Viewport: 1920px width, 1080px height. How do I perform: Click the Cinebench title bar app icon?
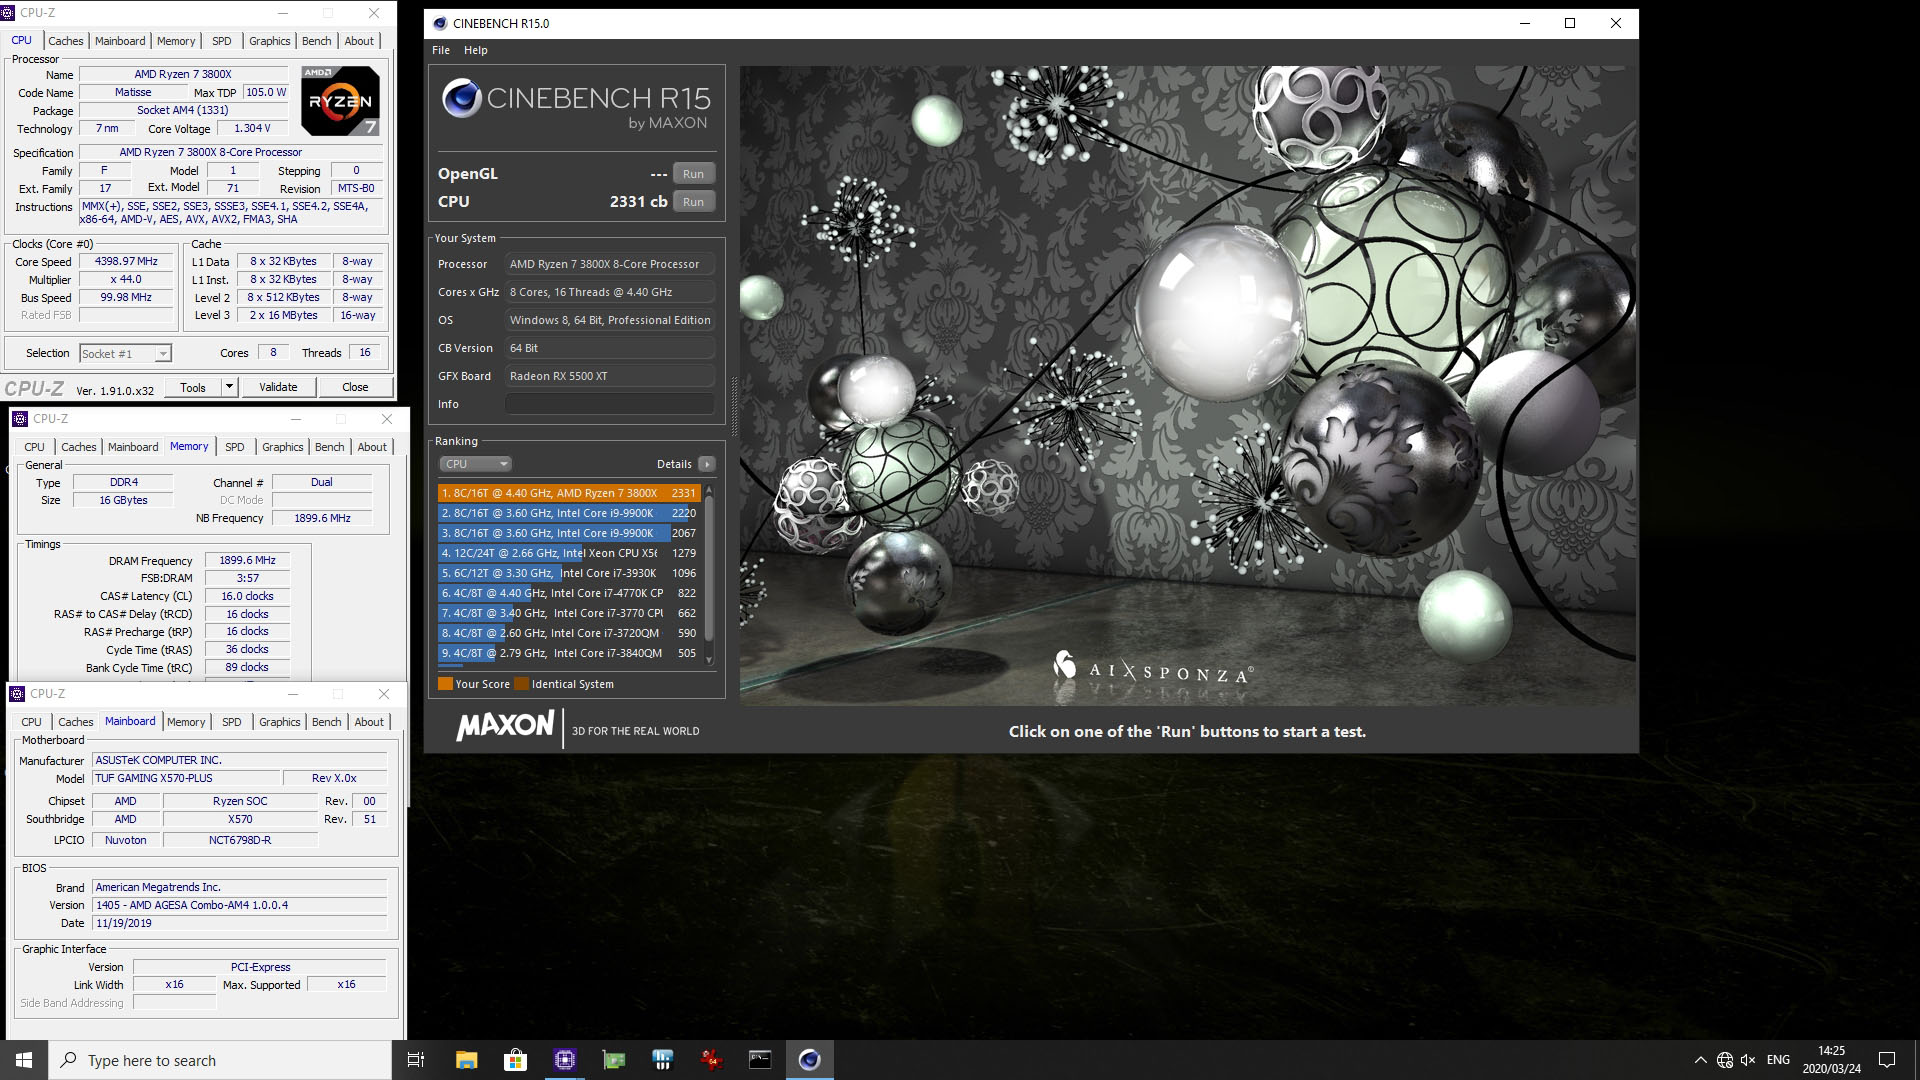click(439, 23)
